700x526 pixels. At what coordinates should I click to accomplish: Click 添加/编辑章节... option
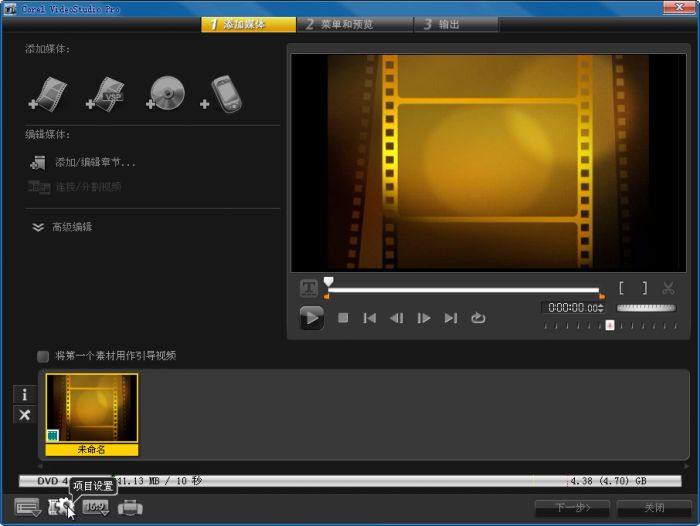(x=95, y=162)
